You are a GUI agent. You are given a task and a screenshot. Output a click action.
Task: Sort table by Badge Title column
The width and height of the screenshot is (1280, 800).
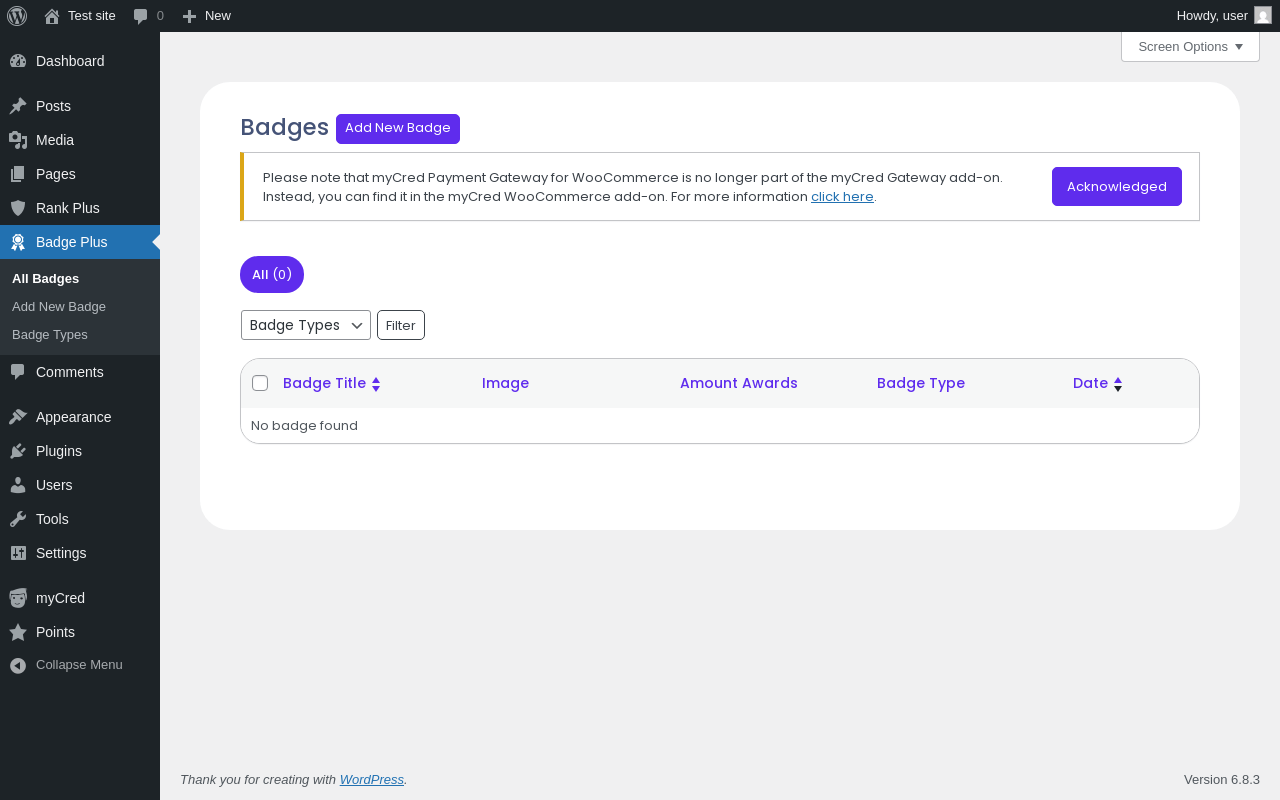[325, 383]
